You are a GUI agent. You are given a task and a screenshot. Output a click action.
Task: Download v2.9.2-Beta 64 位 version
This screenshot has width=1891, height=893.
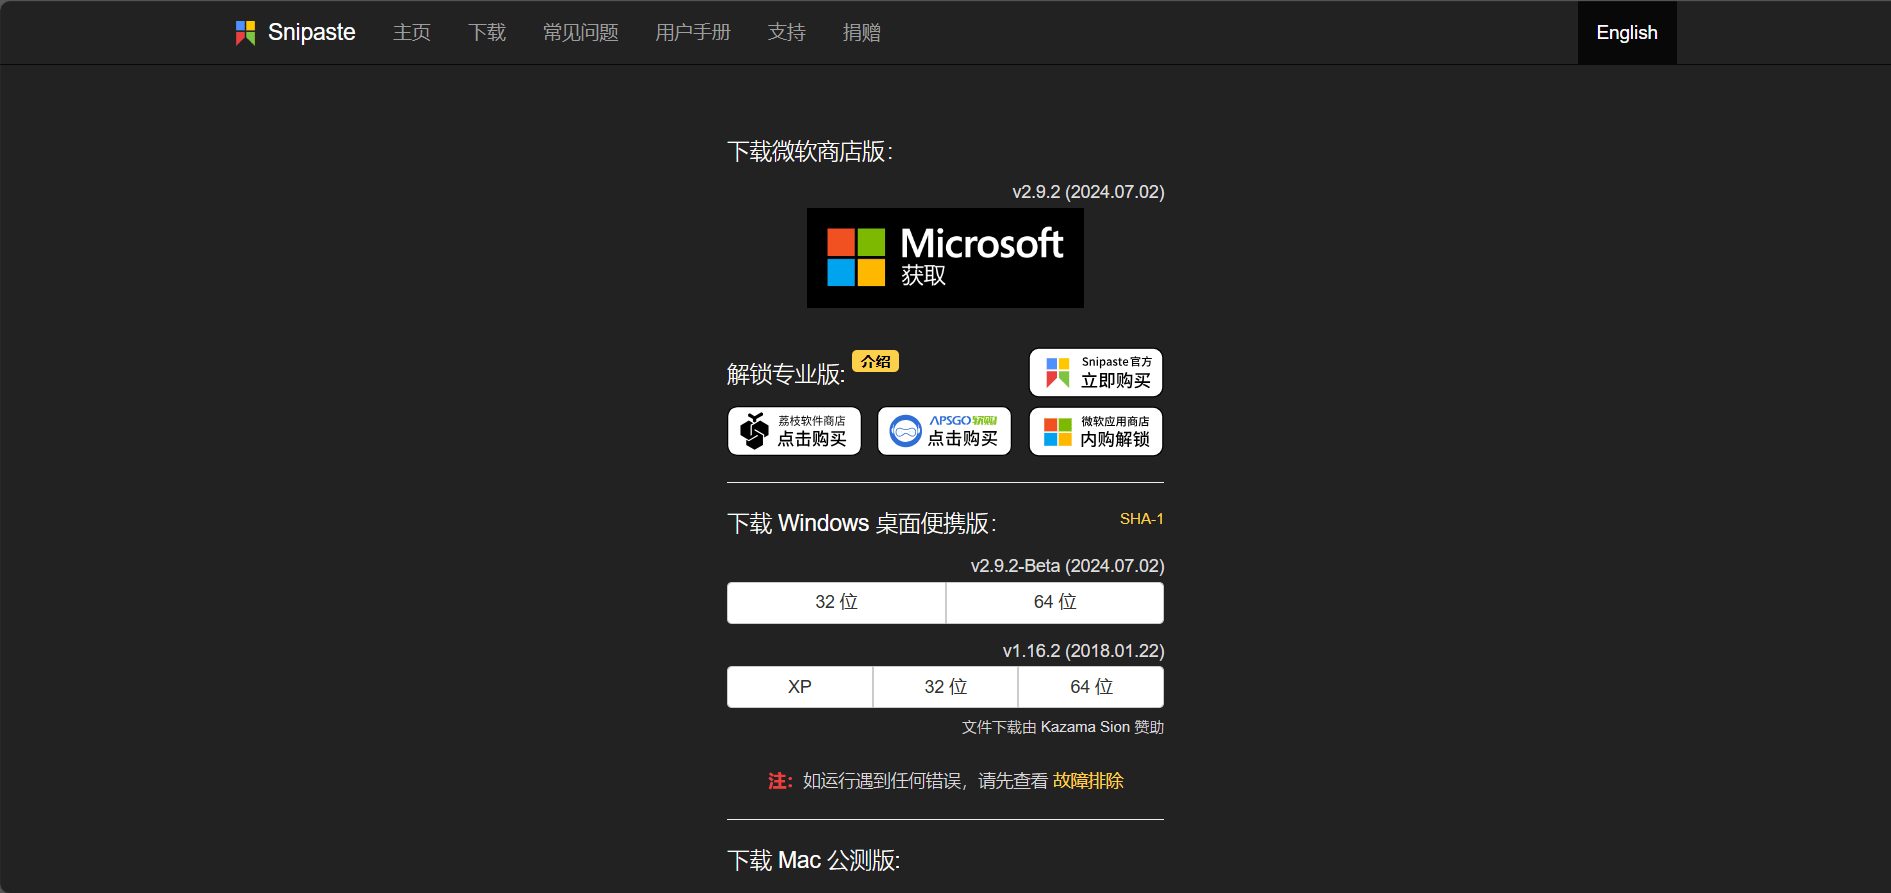[1055, 603]
